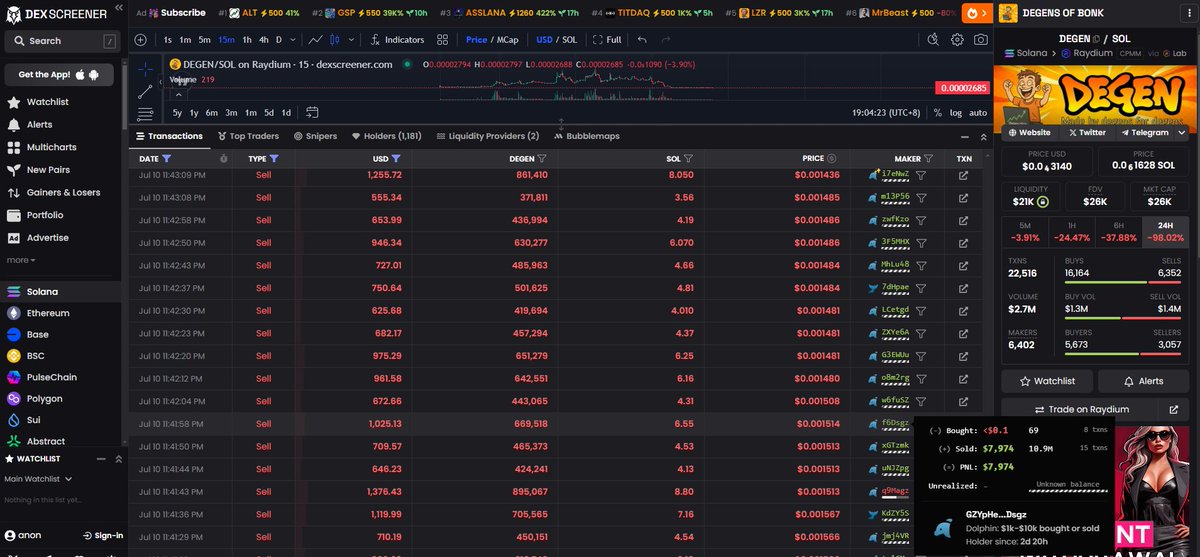The width and height of the screenshot is (1200, 557).
Task: Open the USD column filter
Action: click(x=396, y=158)
